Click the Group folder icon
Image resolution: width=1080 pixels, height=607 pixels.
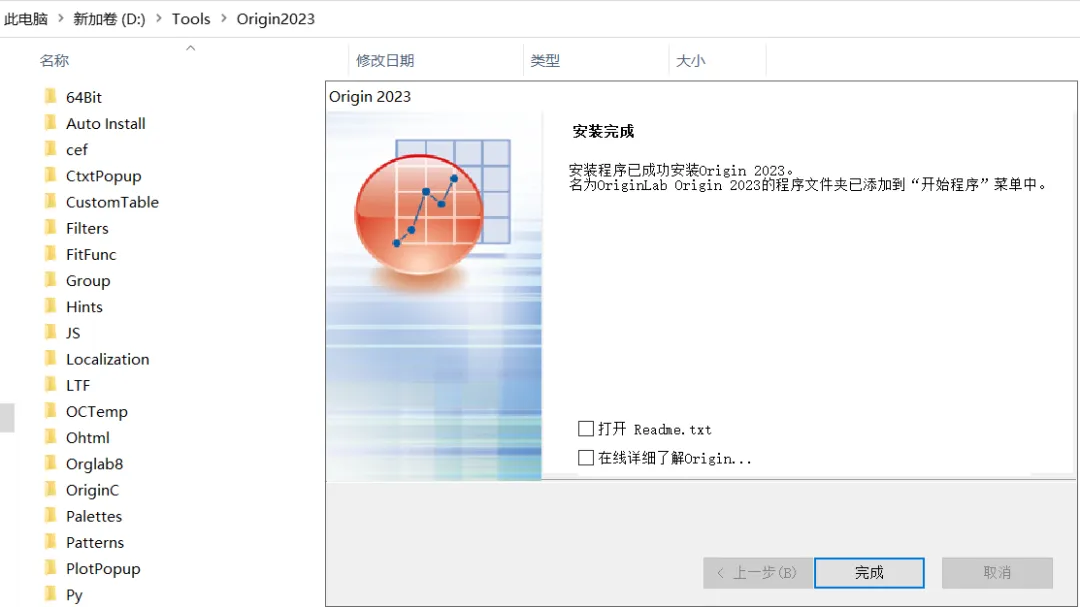[50, 280]
